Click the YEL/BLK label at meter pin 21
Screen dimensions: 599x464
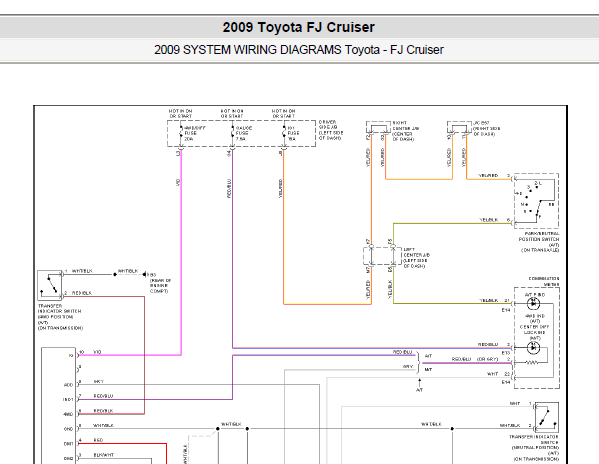pos(489,301)
